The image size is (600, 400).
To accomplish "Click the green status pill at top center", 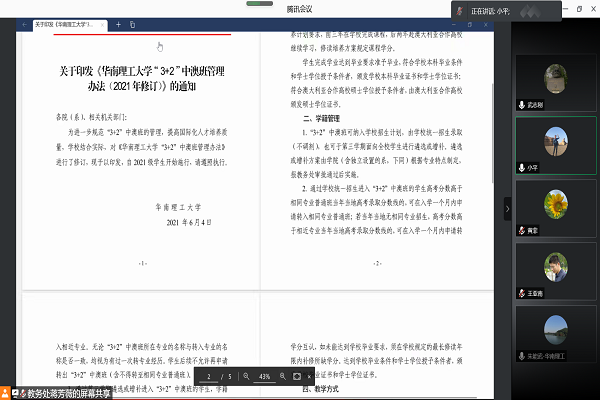I will (259, 3).
